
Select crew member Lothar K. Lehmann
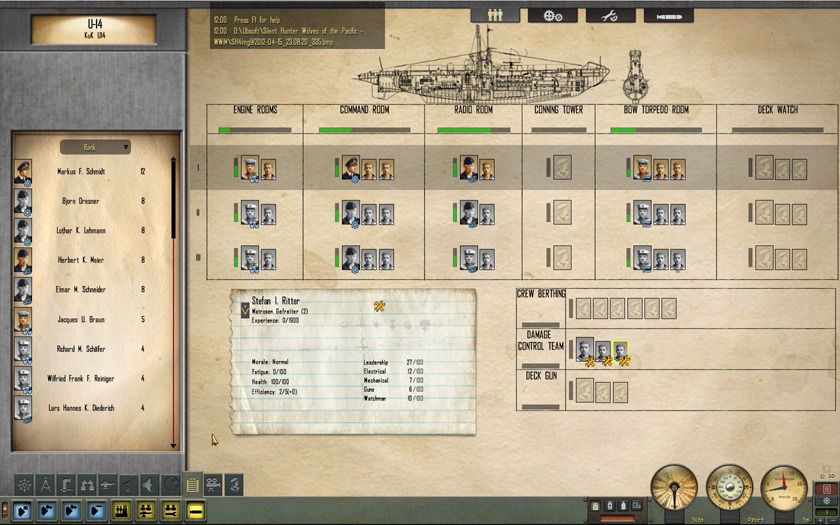tap(80, 231)
